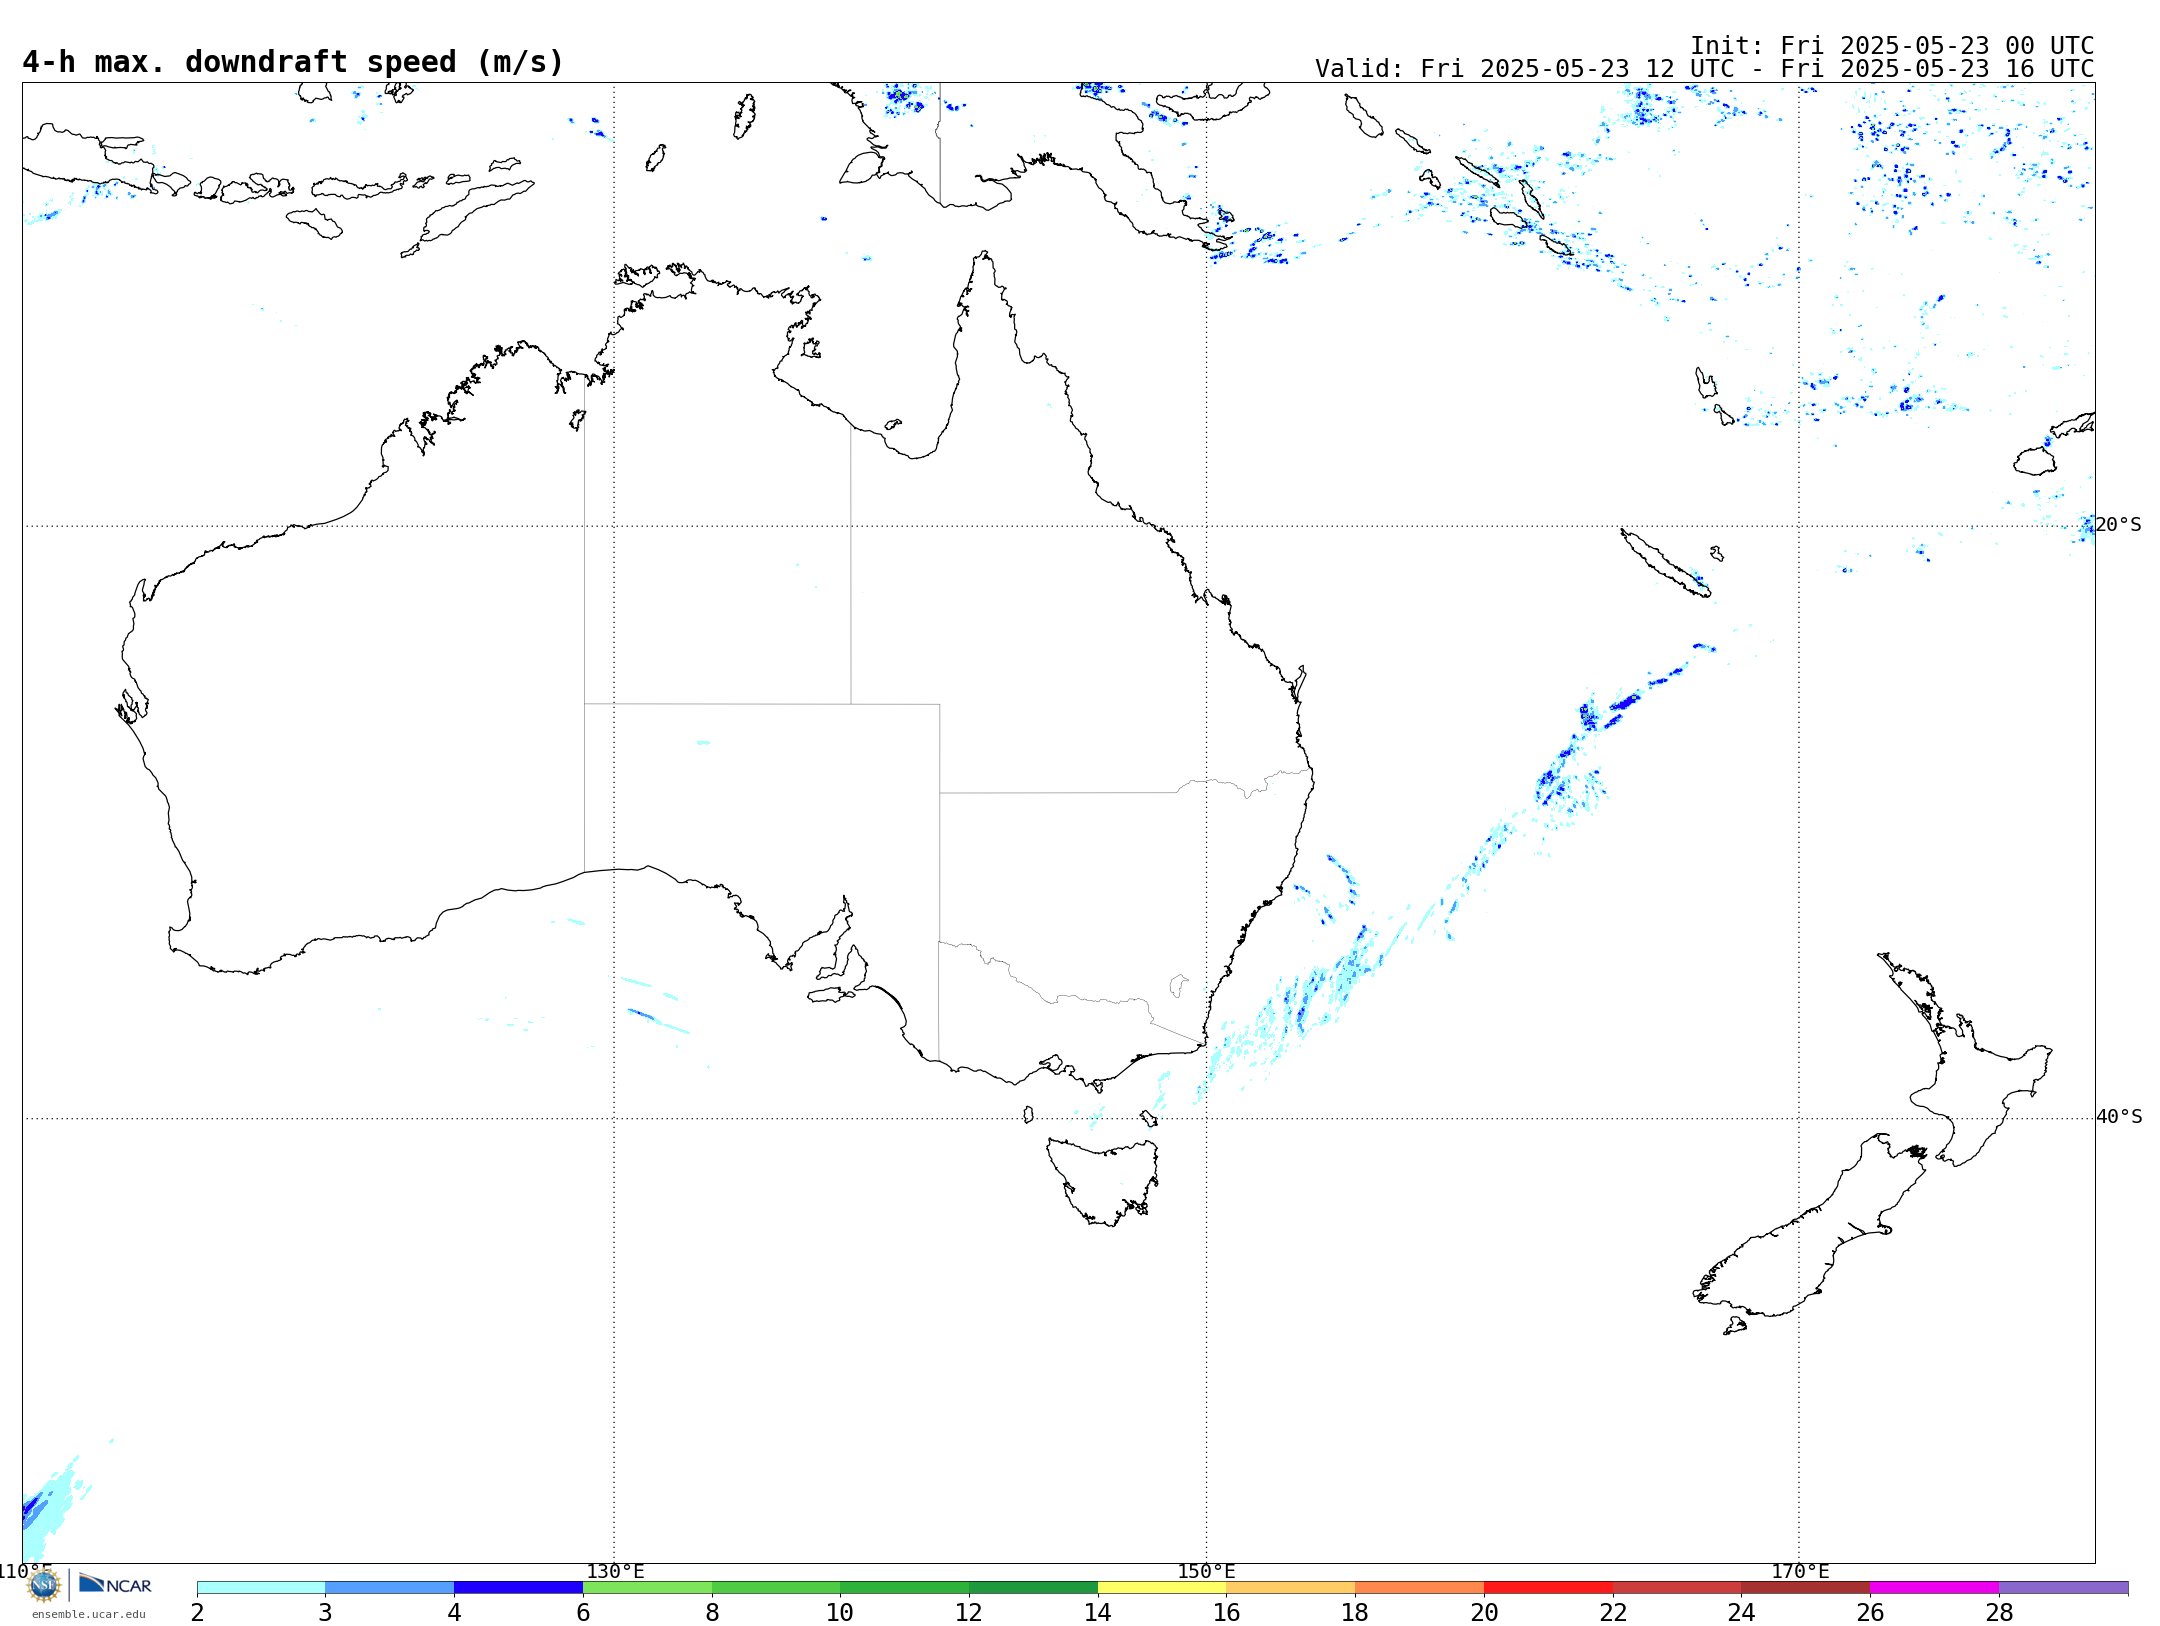Click the magenta 26–28 m/s swatch
Viewport: 2160px width, 1626px height.
[x=1935, y=1588]
